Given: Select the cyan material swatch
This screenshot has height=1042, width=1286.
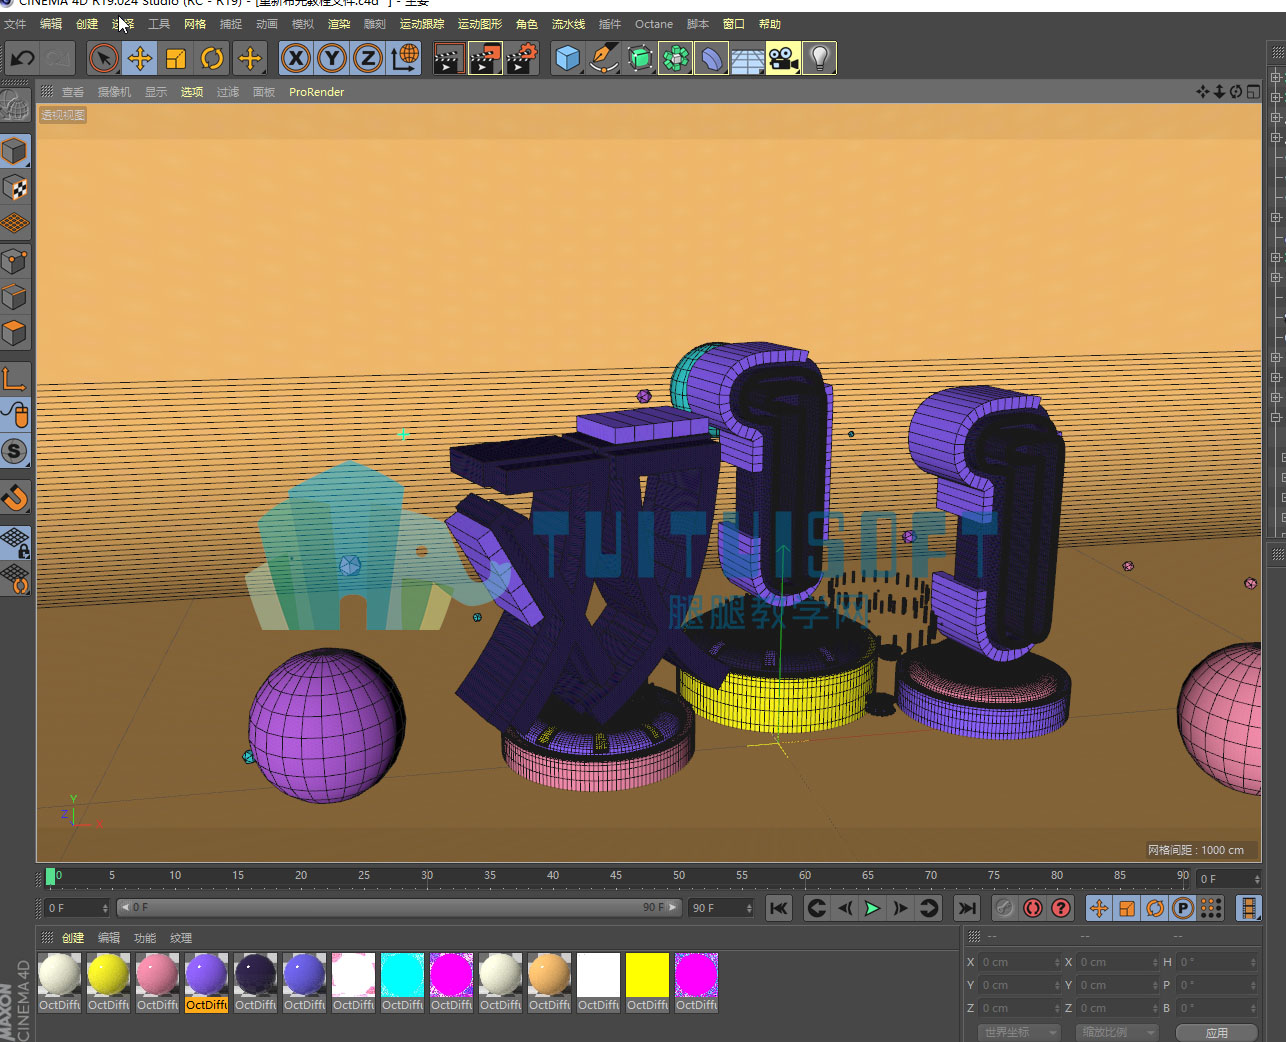Looking at the screenshot, I should click(403, 981).
